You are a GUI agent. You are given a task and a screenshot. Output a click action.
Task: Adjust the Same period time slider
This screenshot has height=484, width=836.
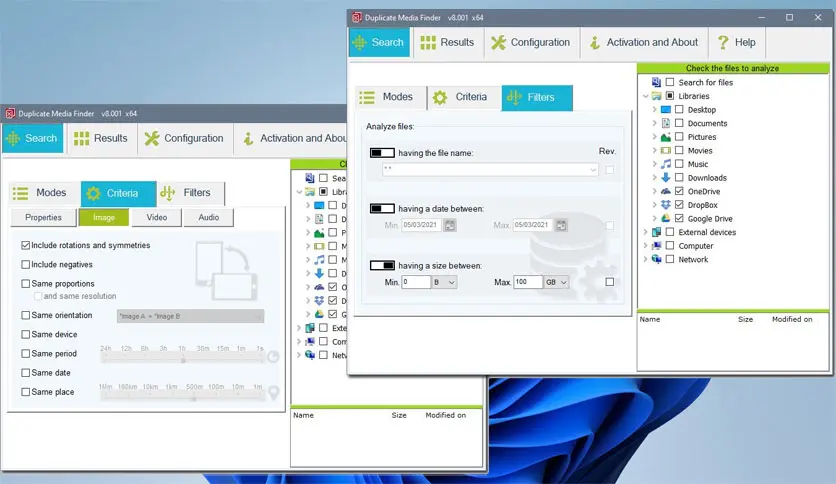pyautogui.click(x=182, y=360)
